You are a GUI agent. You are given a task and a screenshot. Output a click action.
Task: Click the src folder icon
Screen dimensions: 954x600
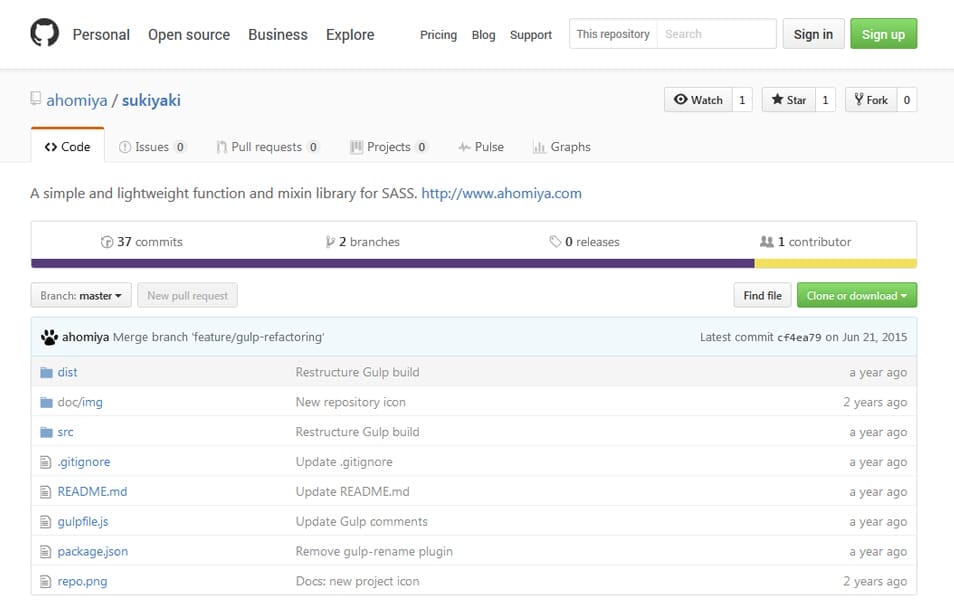46,432
